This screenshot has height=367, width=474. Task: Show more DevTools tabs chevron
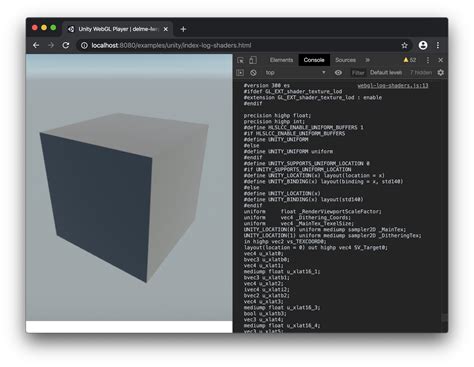point(367,60)
